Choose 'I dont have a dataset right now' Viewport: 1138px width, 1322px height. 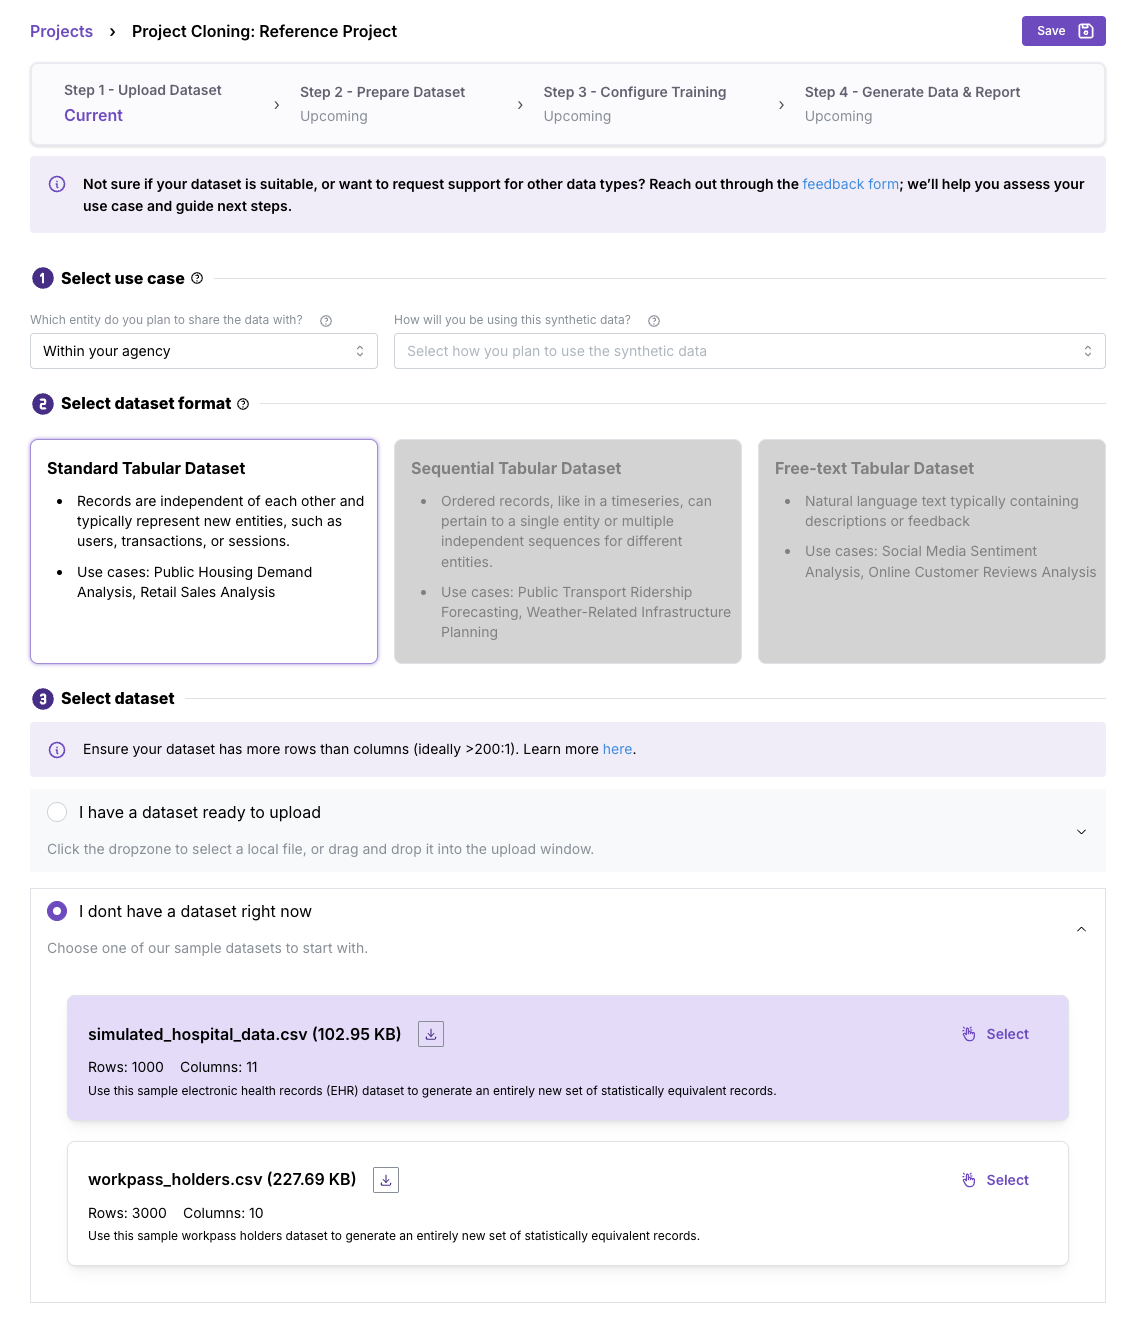[x=57, y=911]
